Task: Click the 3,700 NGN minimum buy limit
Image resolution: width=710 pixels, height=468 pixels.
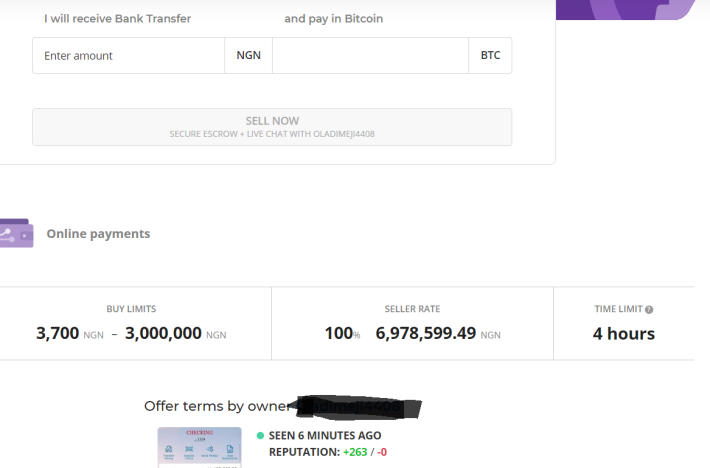Action: coord(70,334)
